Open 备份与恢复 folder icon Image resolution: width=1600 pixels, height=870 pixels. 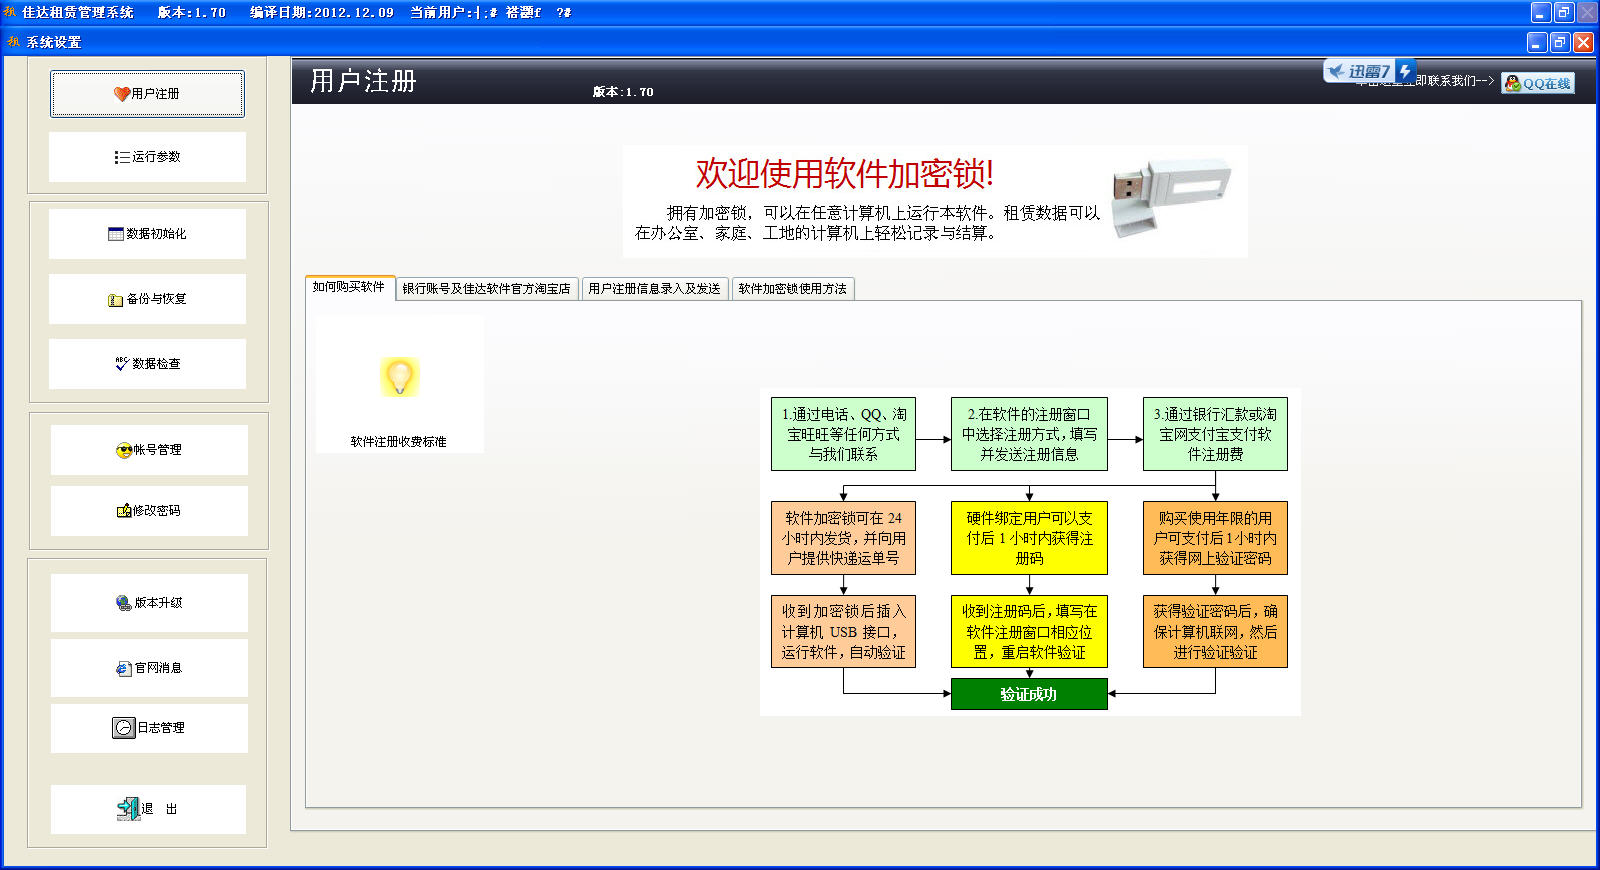pos(116,299)
